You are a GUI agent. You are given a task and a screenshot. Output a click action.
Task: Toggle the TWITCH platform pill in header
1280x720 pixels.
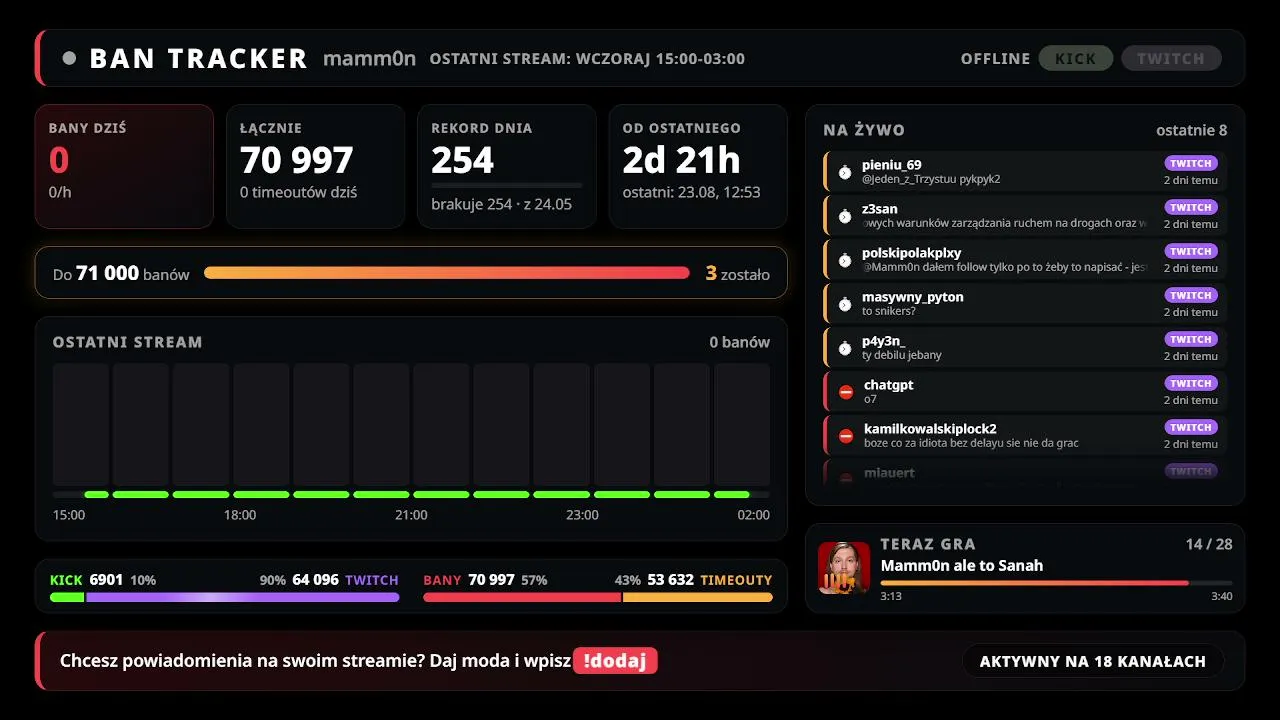[1171, 58]
